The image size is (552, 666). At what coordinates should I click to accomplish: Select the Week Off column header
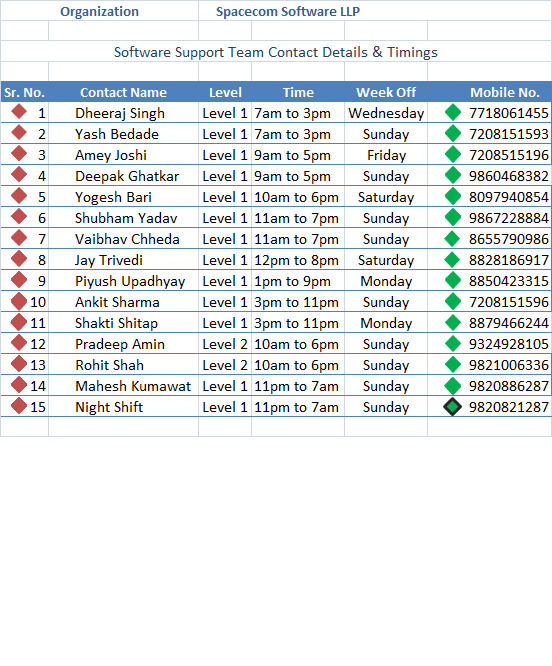386,92
